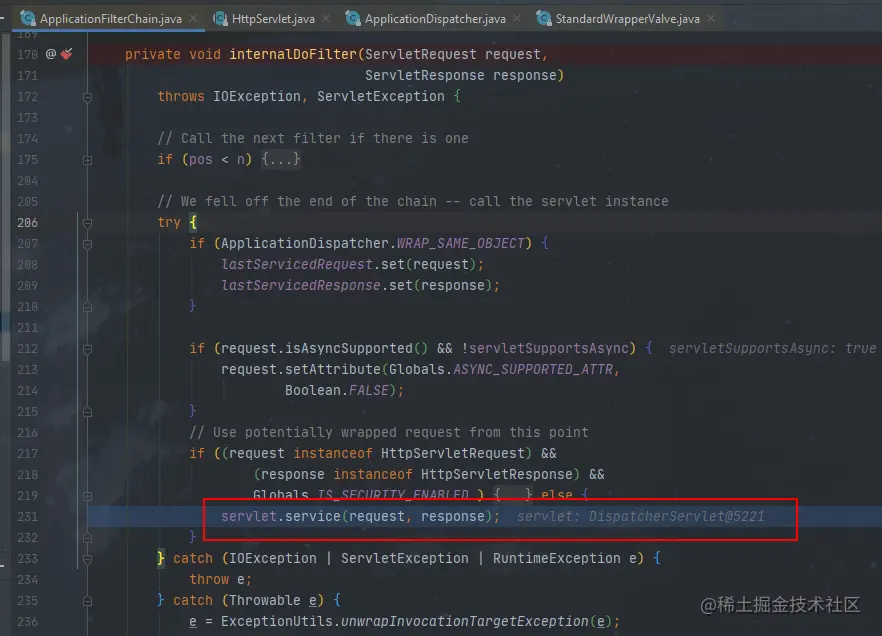The image size is (882, 636).
Task: Click the folded {...} placeholder on line 175
Action: point(281,159)
